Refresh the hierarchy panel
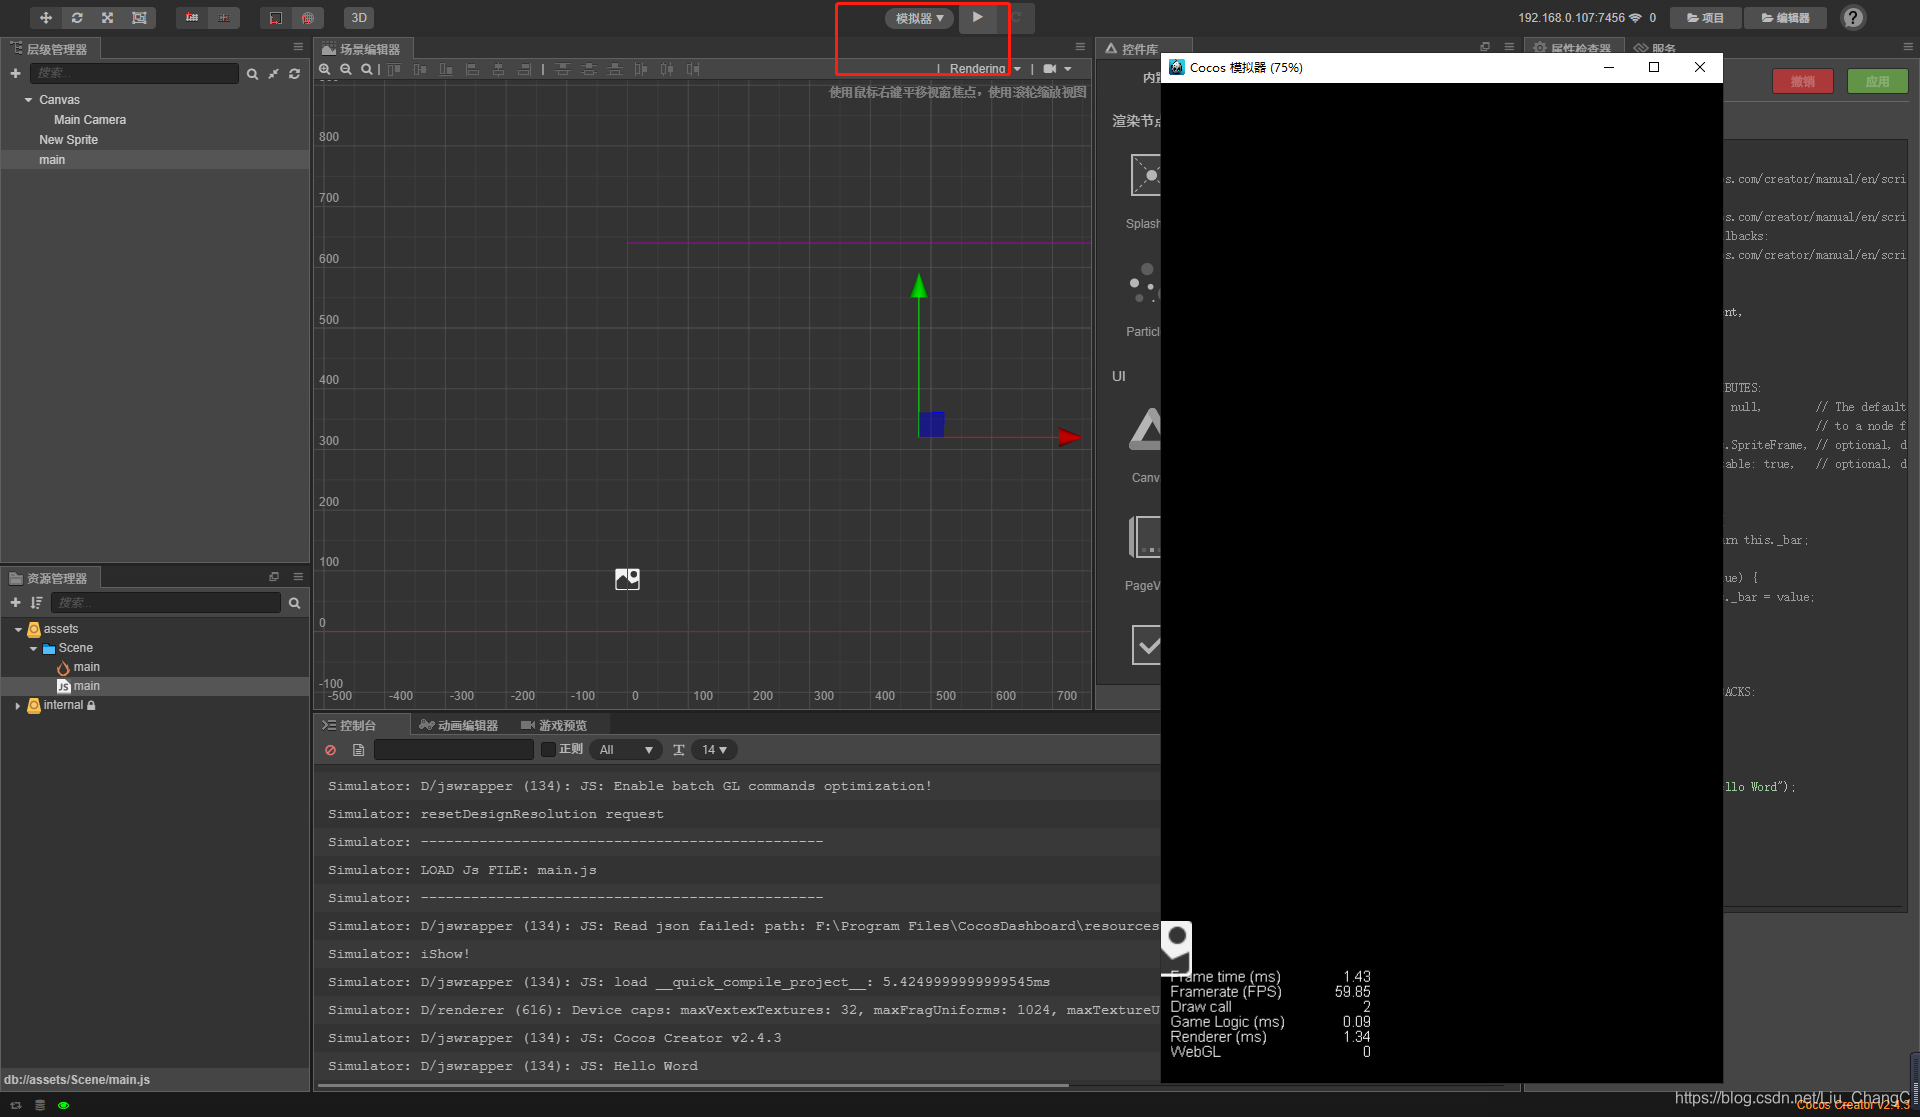Screen dimensions: 1920x1117 (294, 74)
